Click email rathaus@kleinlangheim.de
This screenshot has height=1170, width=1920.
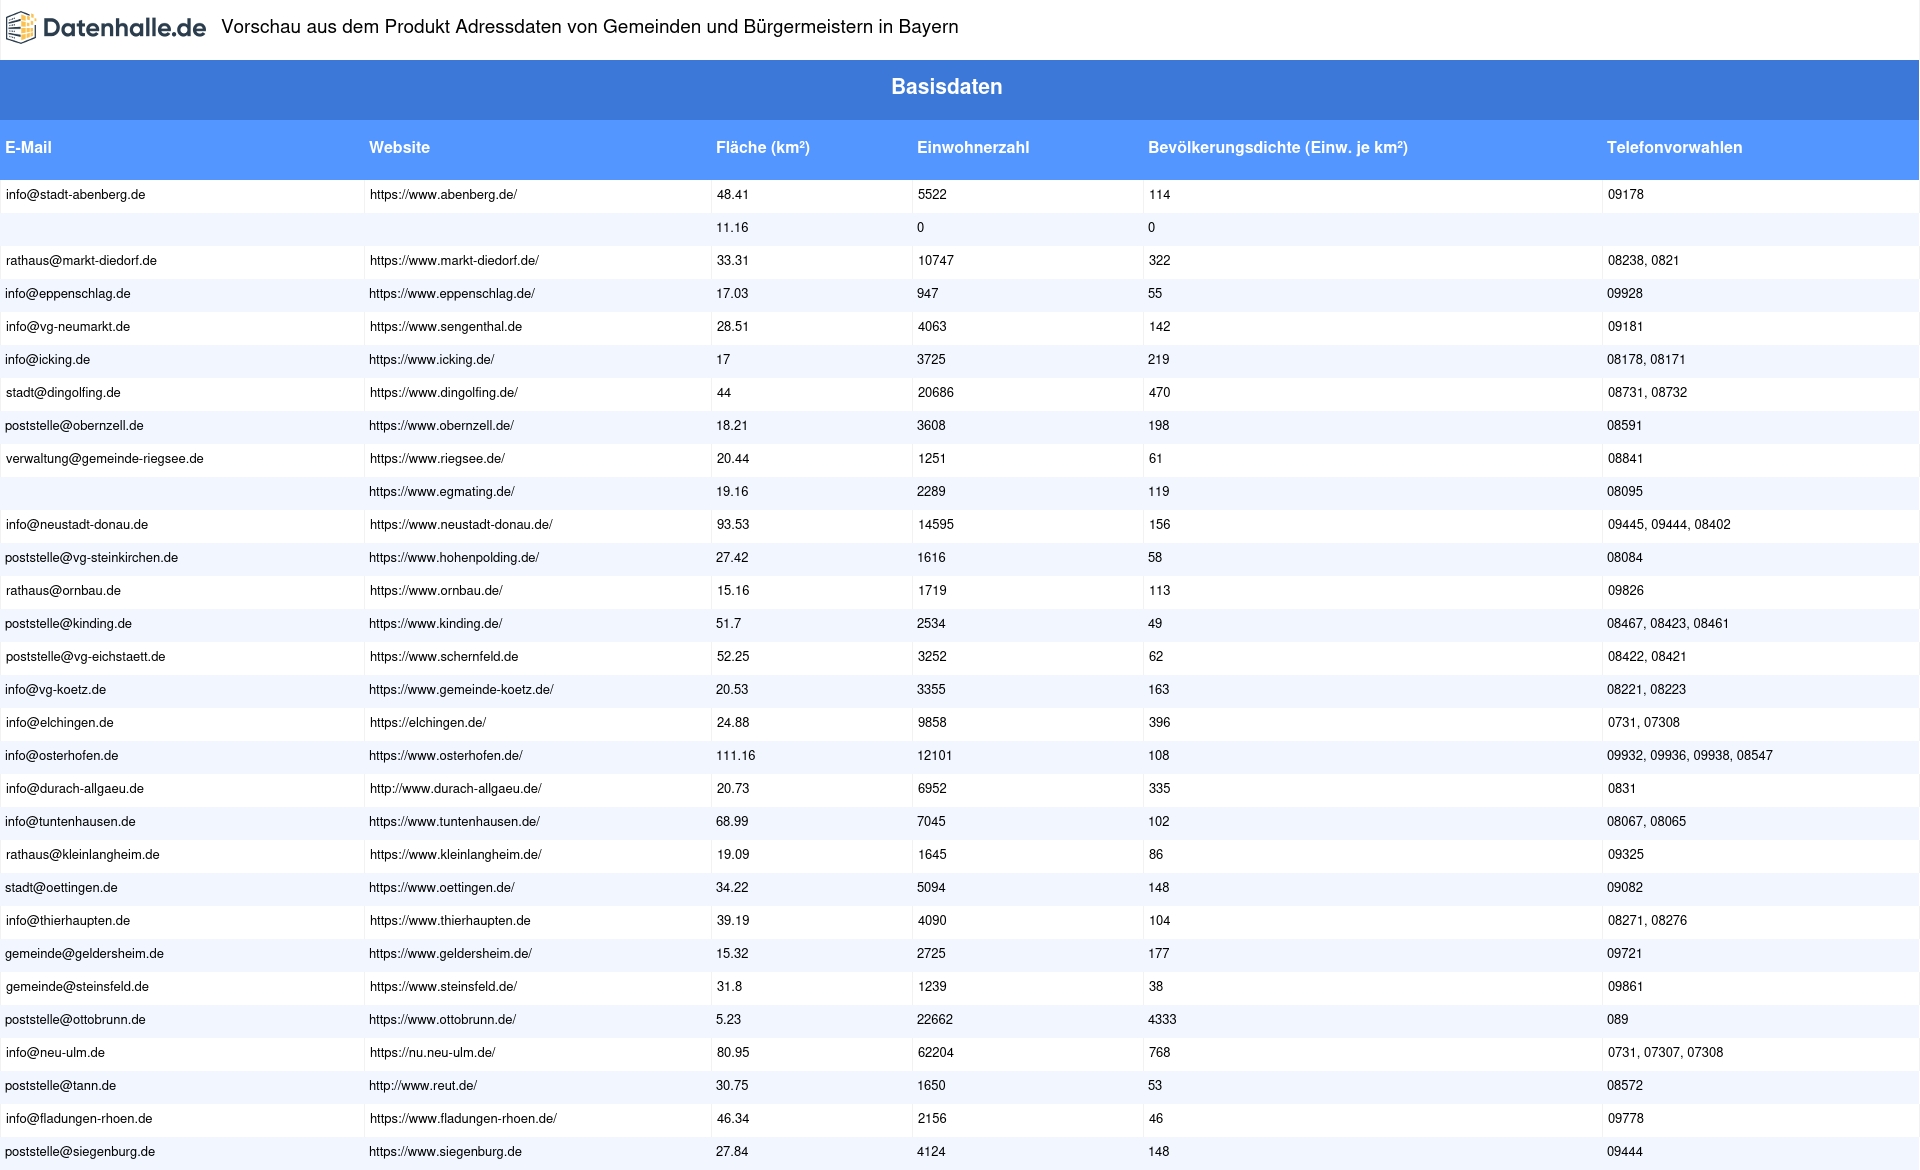click(x=83, y=855)
